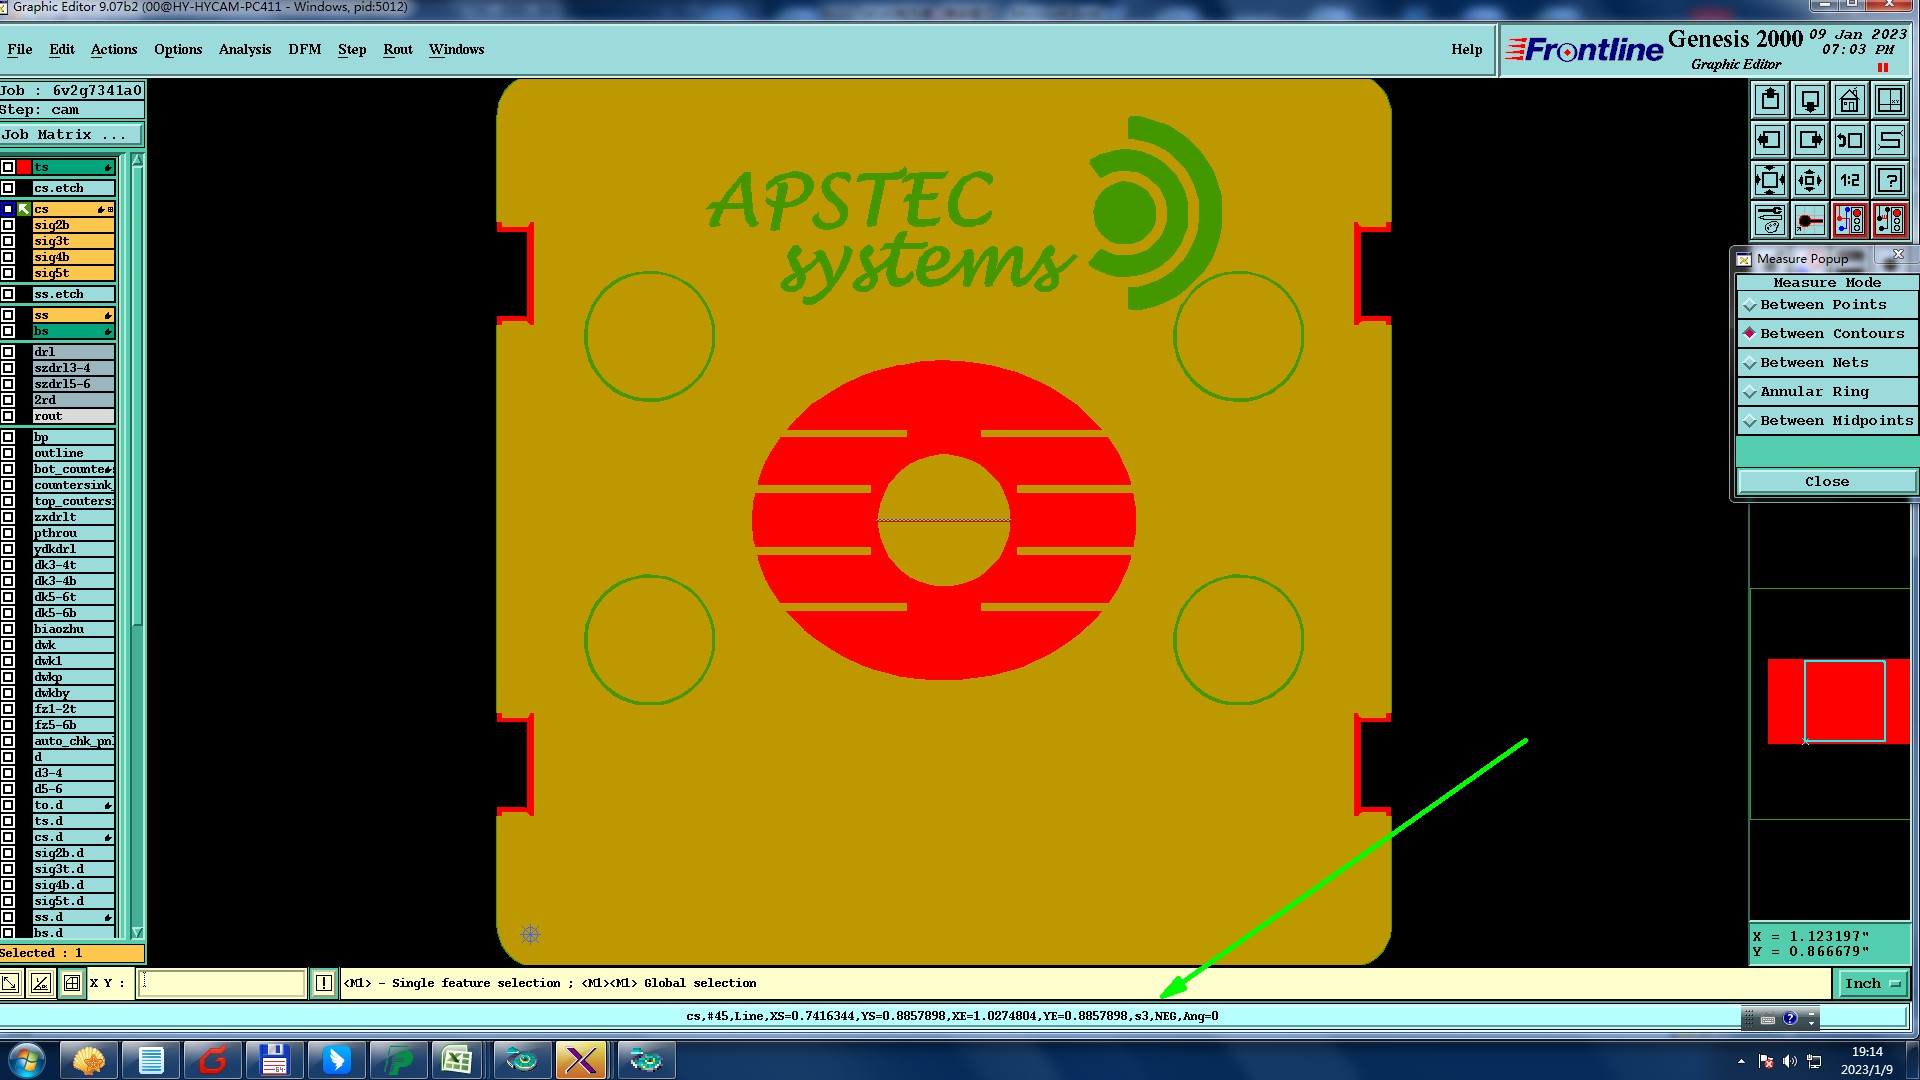Click the X Y coordinate input field
This screenshot has height=1080, width=1920.
pyautogui.click(x=221, y=983)
